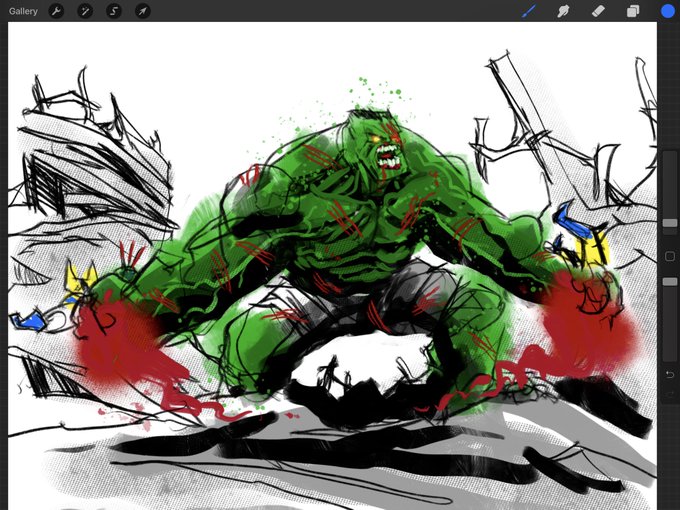Open the Actions wrench menu
Viewport: 680px width, 510px height.
tap(56, 11)
